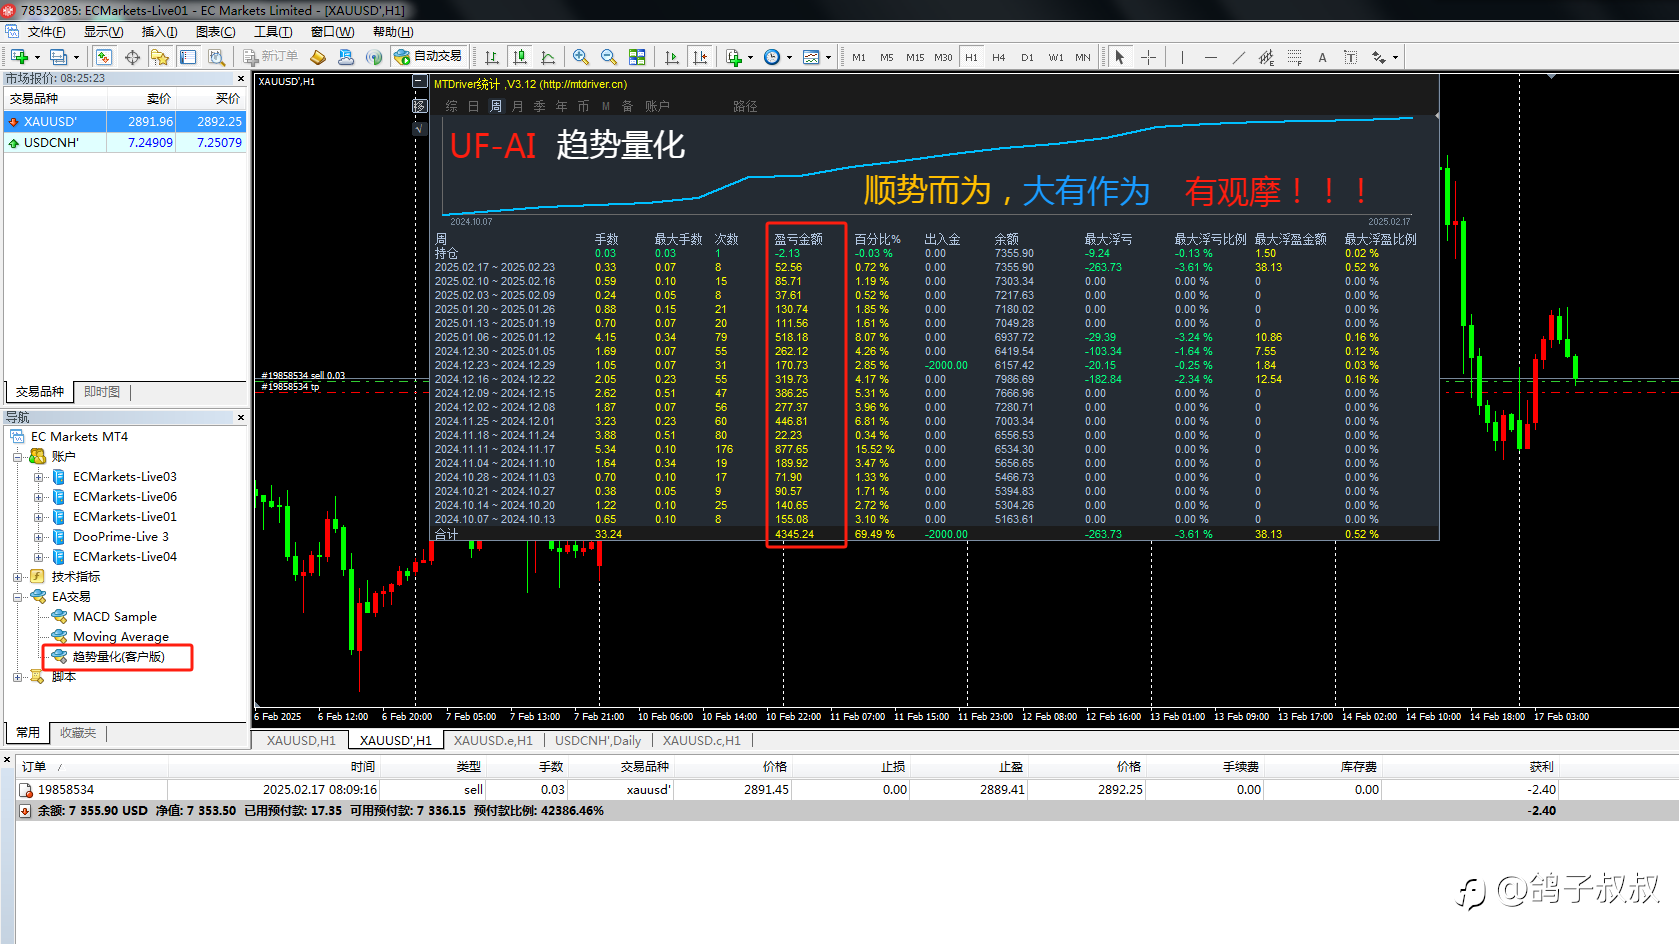Switch chart to candlestick style

[x=519, y=57]
